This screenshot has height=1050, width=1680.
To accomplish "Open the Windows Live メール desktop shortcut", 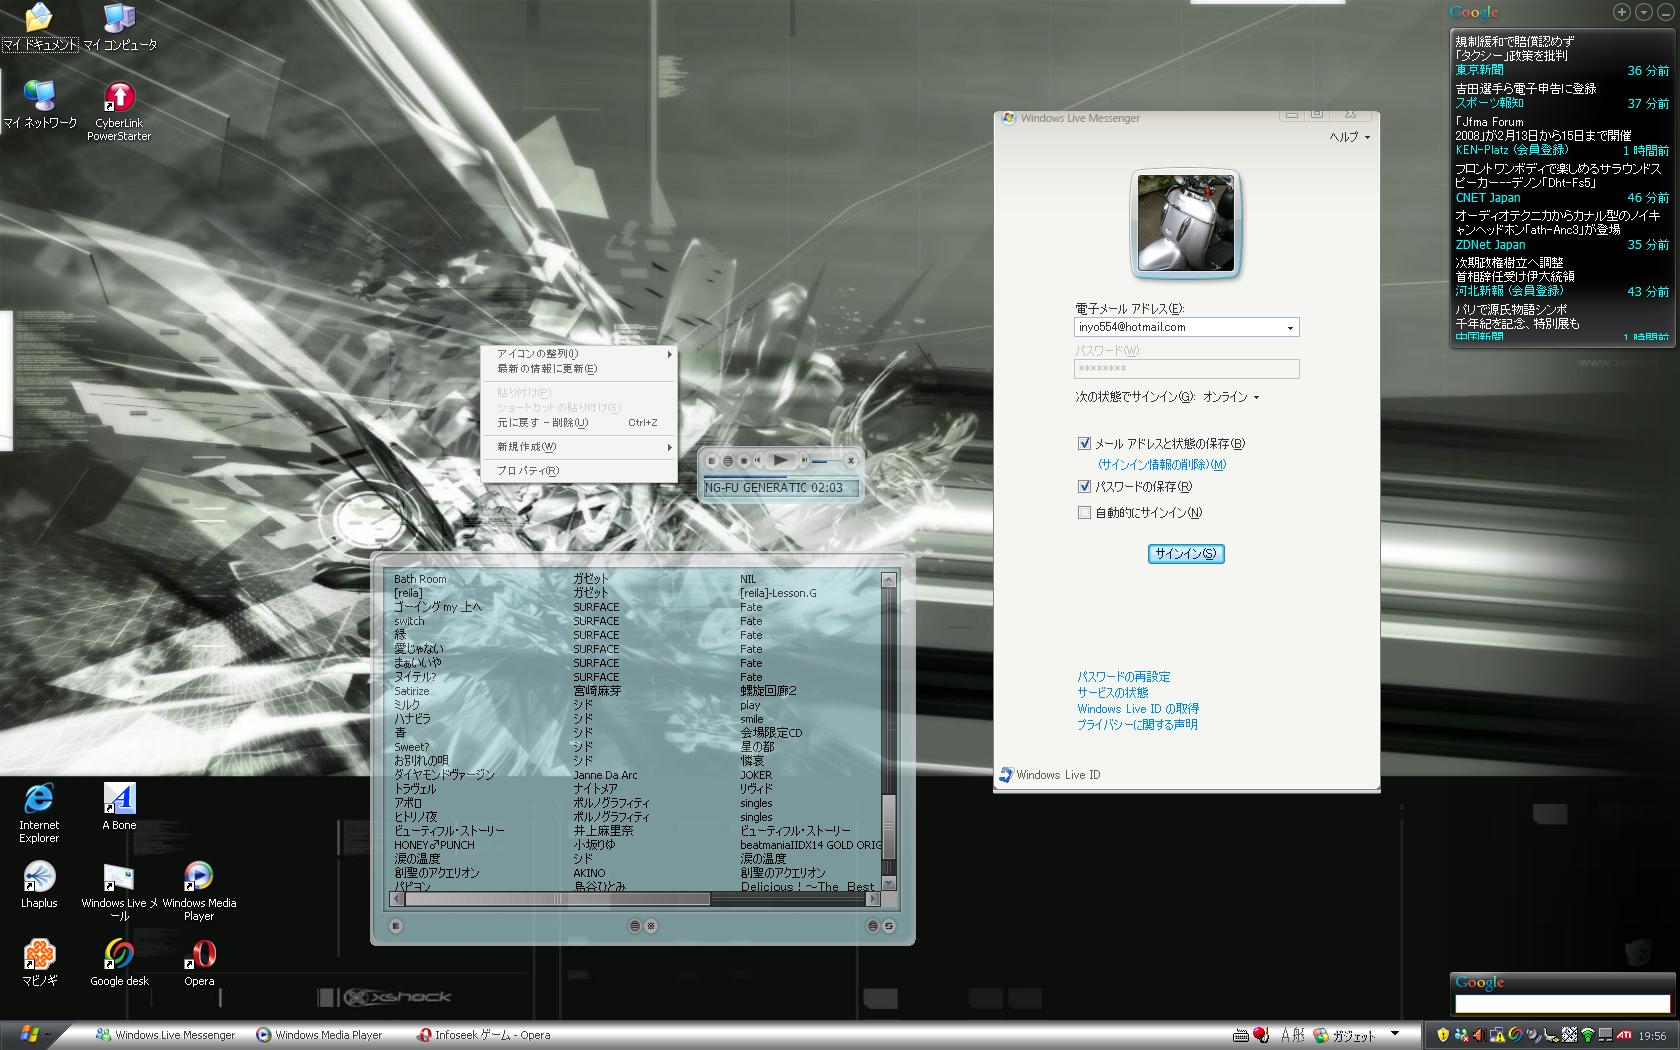I will pos(119,891).
